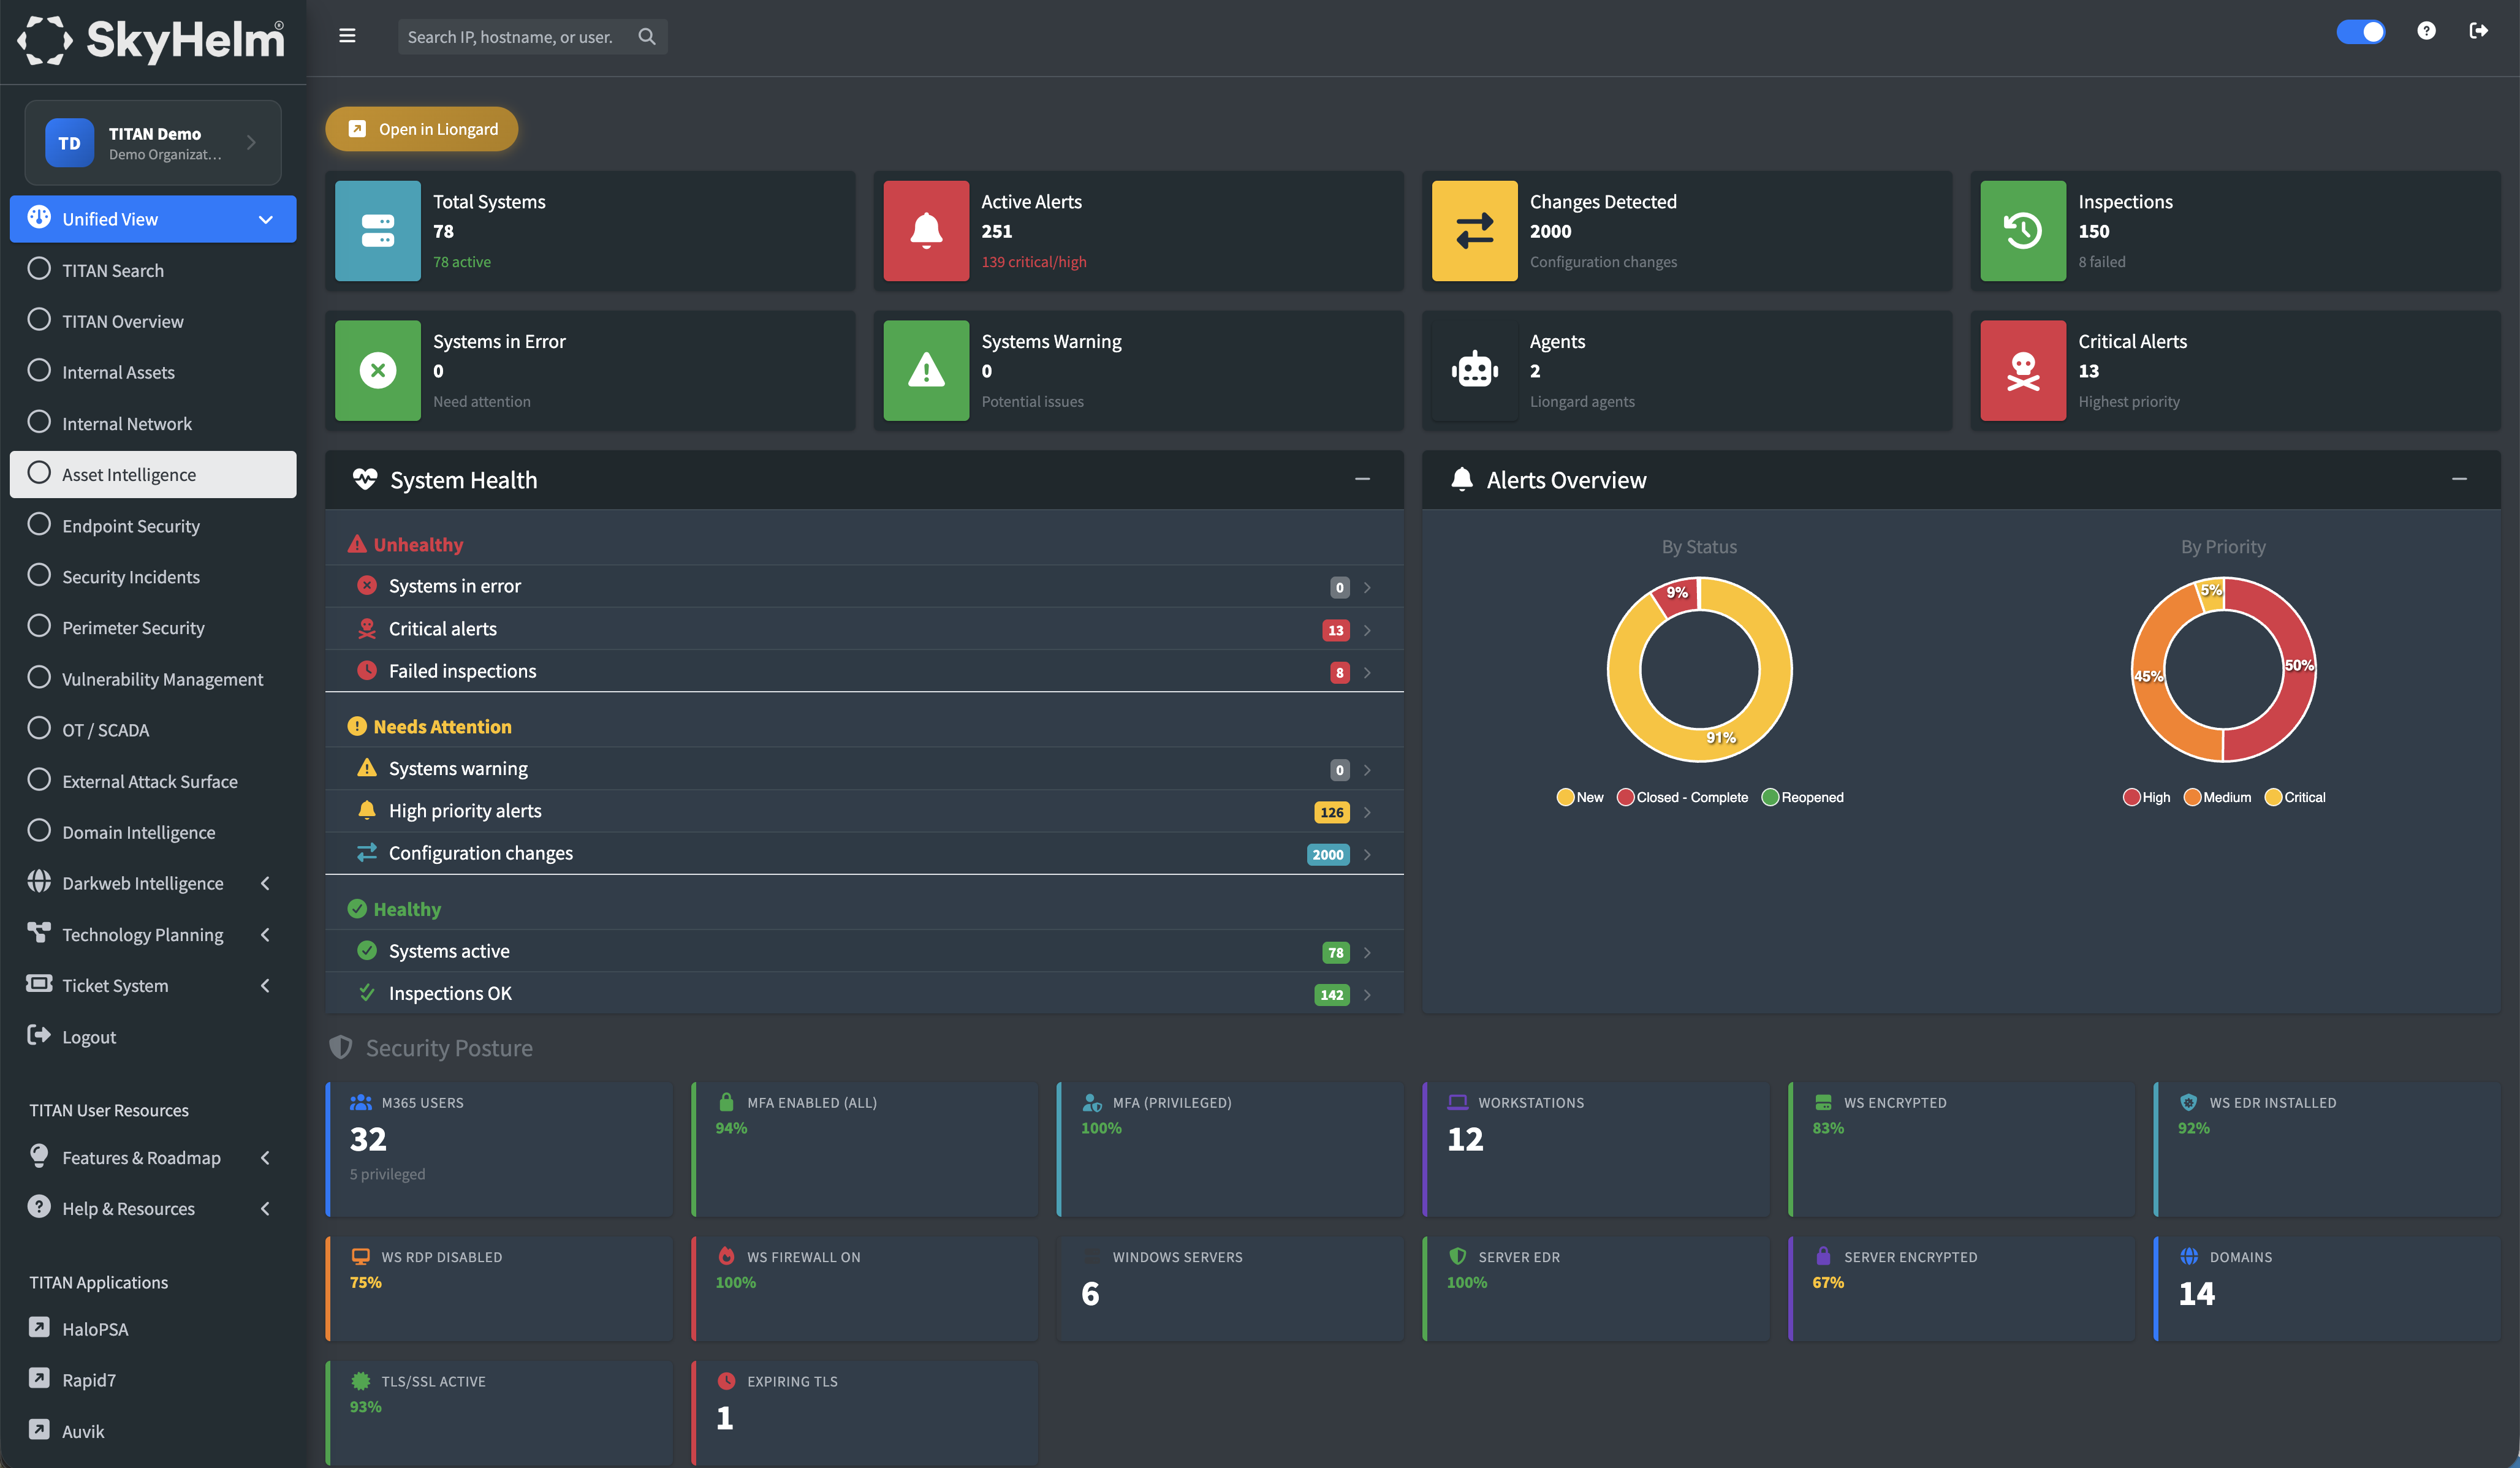Click the M365 Users people icon
Viewport: 2520px width, 1468px height.
[361, 1102]
